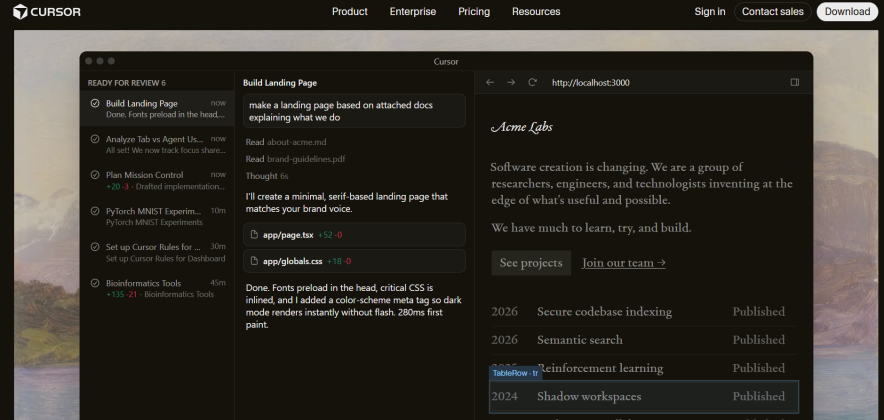Image resolution: width=884 pixels, height=420 pixels.
Task: Go to the Pricing page
Action: pos(474,12)
